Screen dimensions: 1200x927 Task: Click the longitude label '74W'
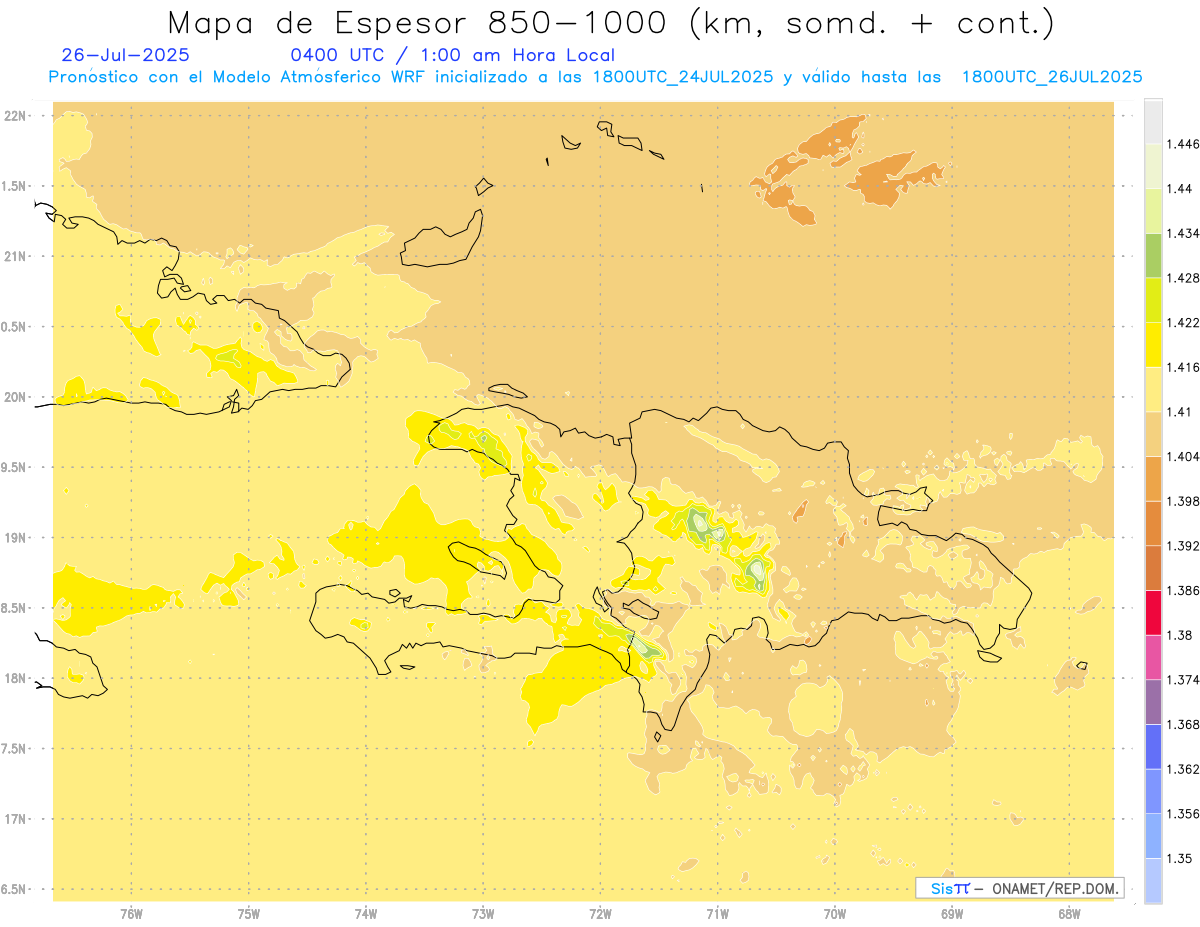(x=366, y=913)
